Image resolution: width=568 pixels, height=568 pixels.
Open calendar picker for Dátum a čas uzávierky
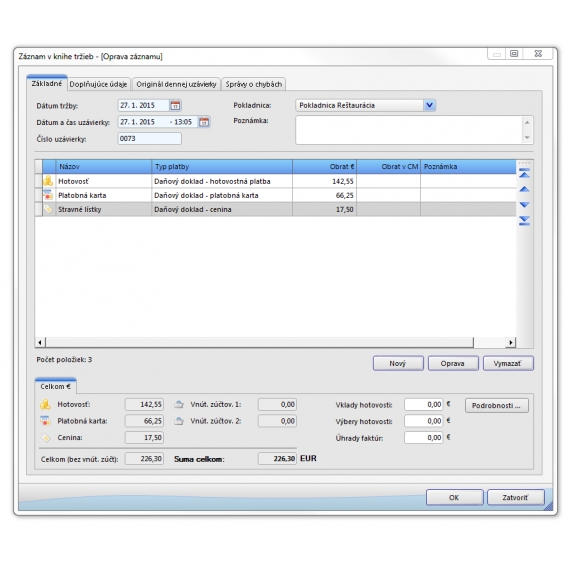click(204, 122)
